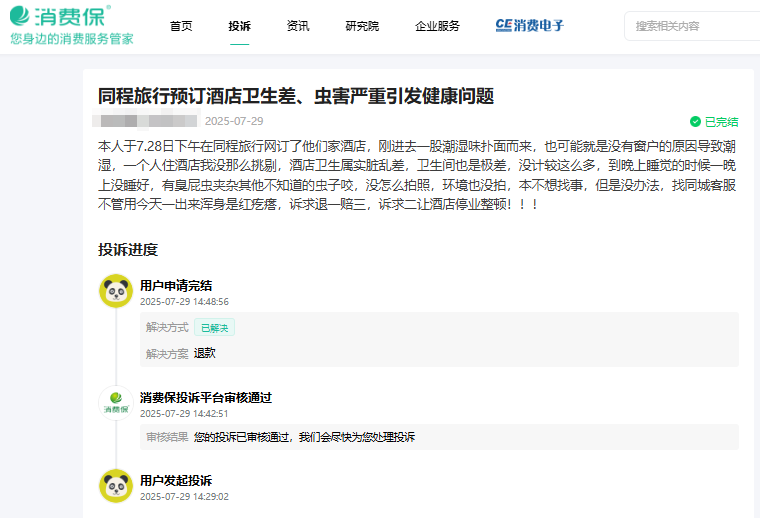The height and width of the screenshot is (518, 760).
Task: Click the green 已完结 checkmark icon
Action: (x=695, y=122)
